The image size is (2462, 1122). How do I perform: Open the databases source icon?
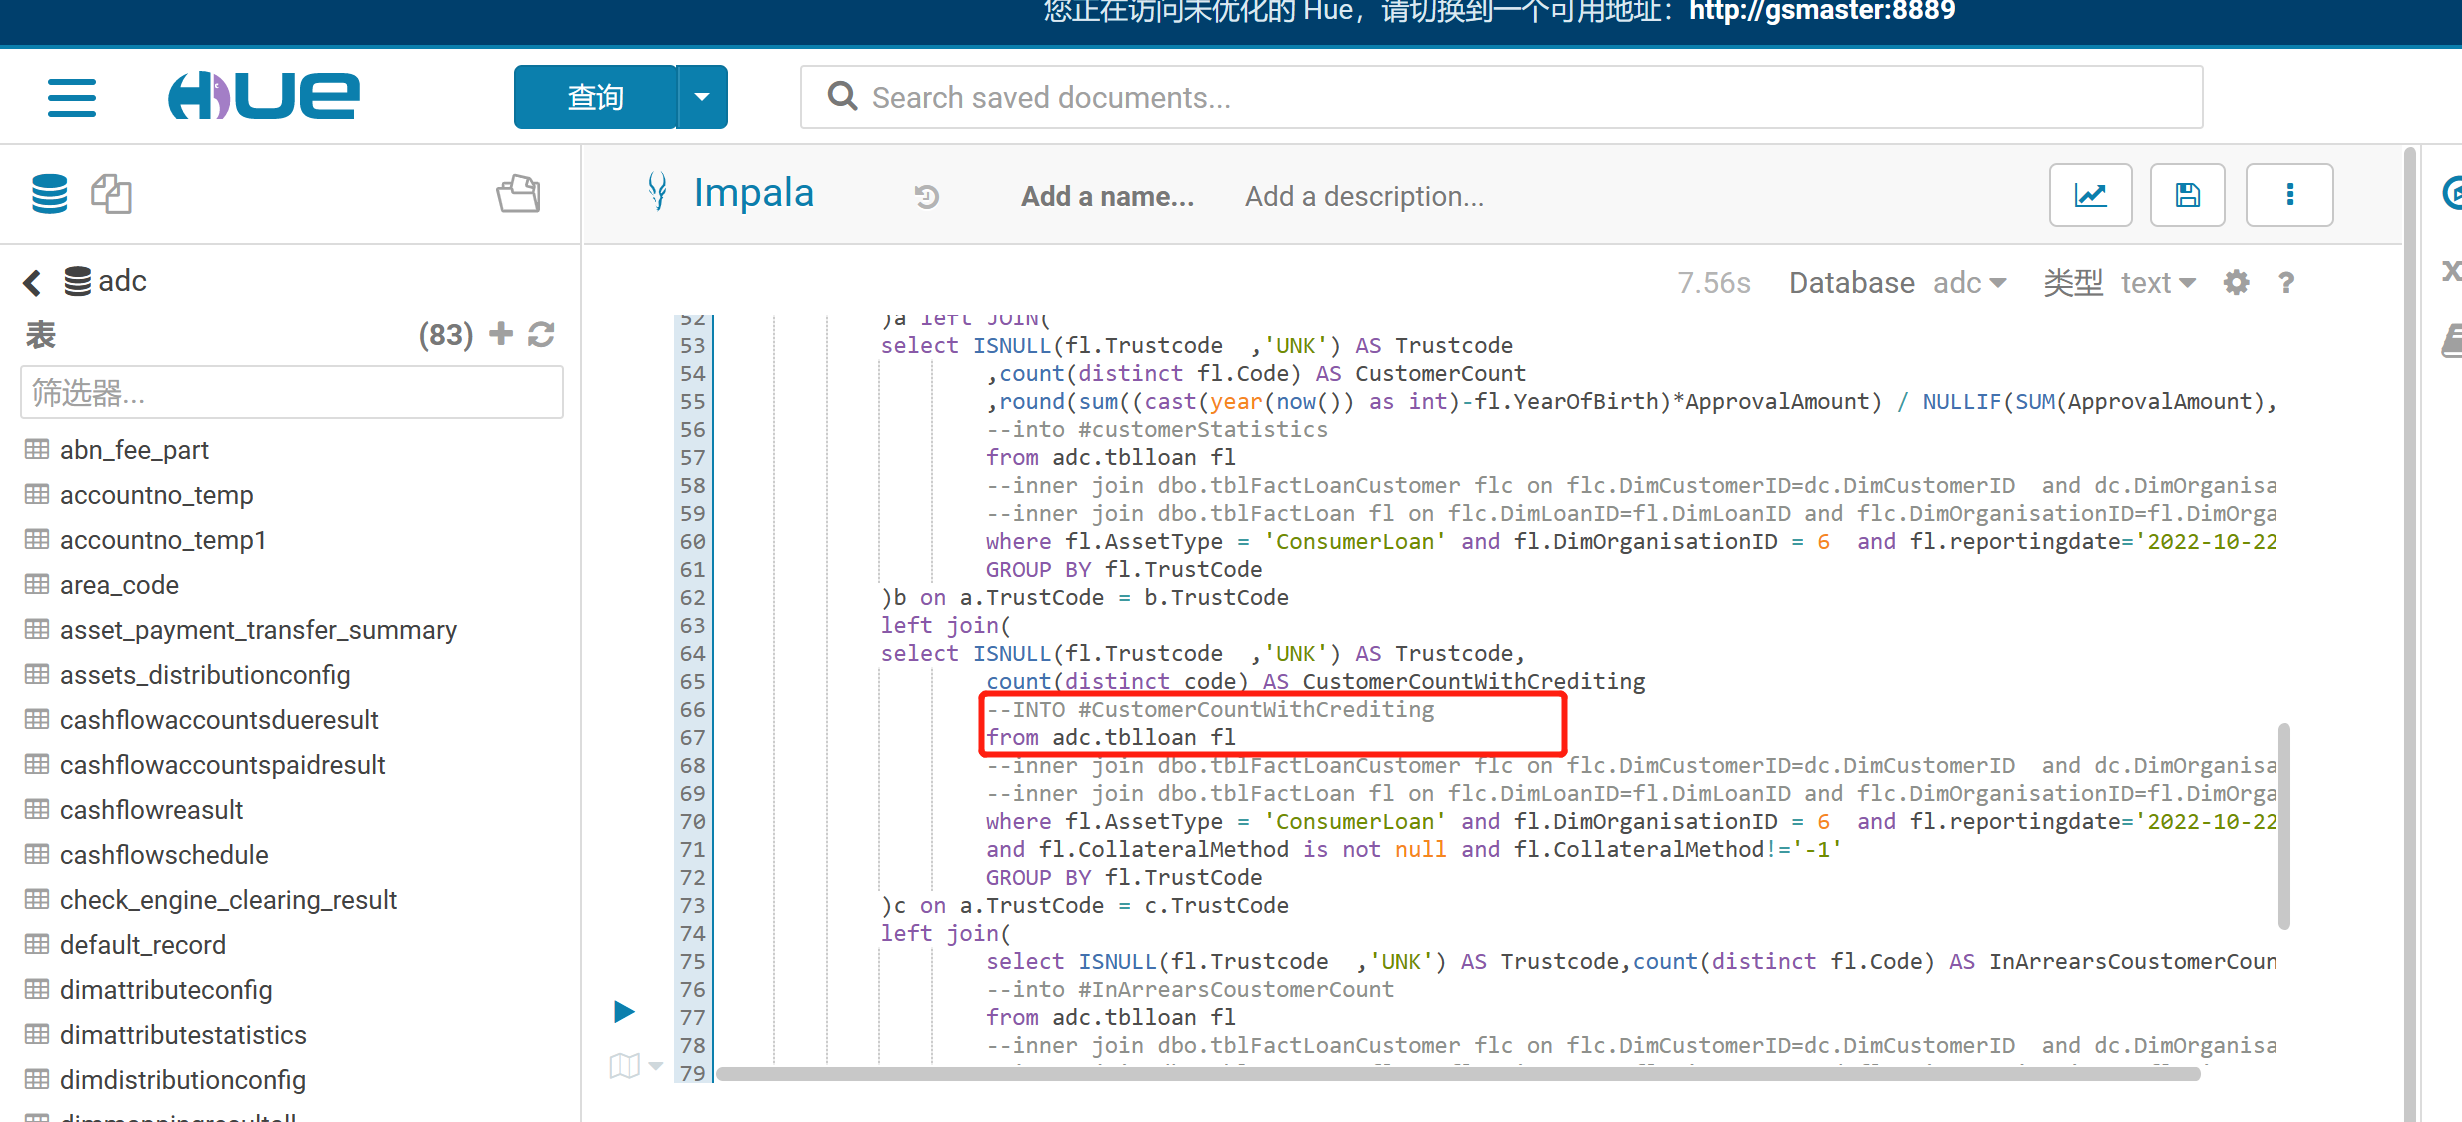(x=49, y=194)
